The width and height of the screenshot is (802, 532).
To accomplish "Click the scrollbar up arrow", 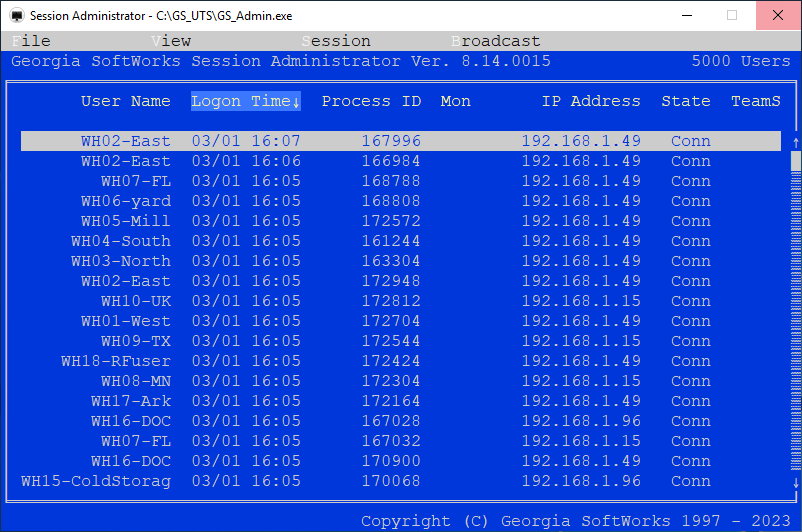I will [796, 142].
